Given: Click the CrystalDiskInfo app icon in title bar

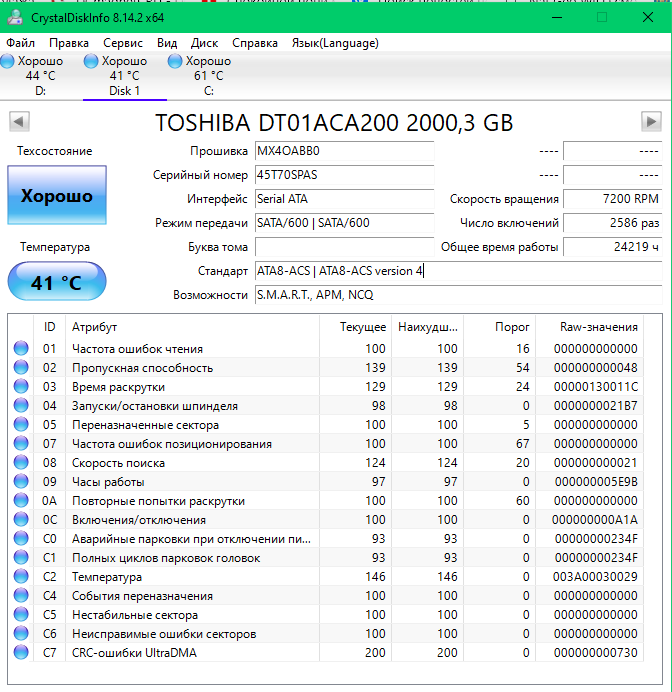Looking at the screenshot, I should click(15, 17).
